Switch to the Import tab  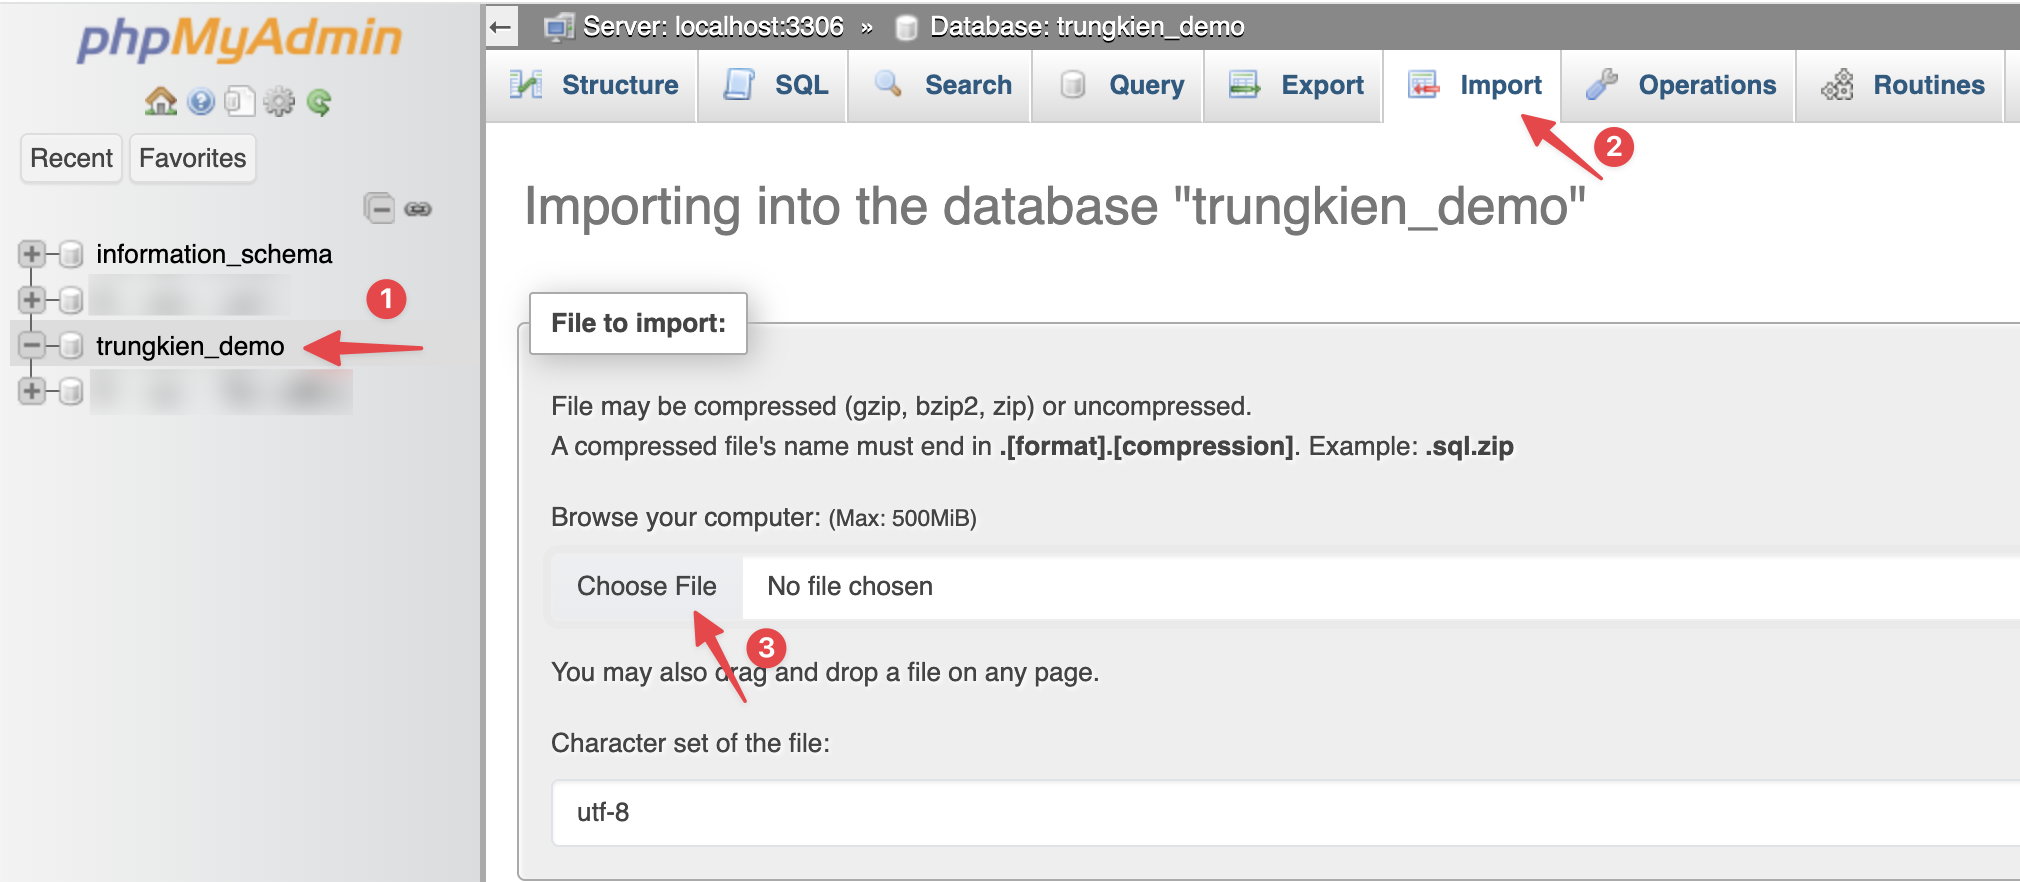(1473, 86)
